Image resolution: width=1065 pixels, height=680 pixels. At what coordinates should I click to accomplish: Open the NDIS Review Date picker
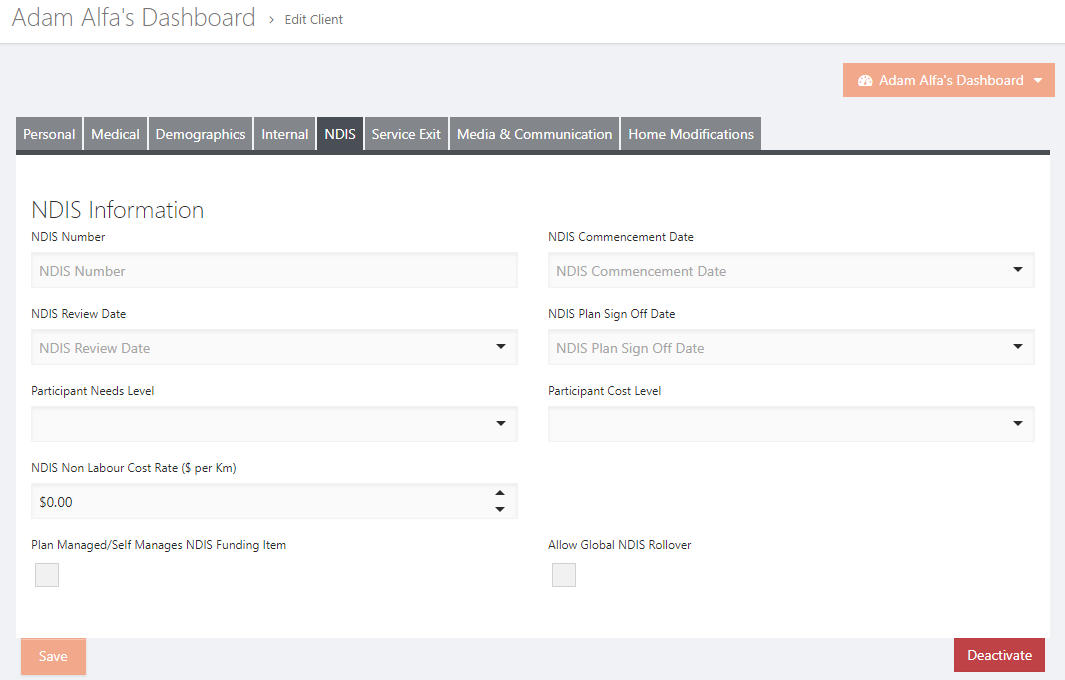pyautogui.click(x=501, y=346)
